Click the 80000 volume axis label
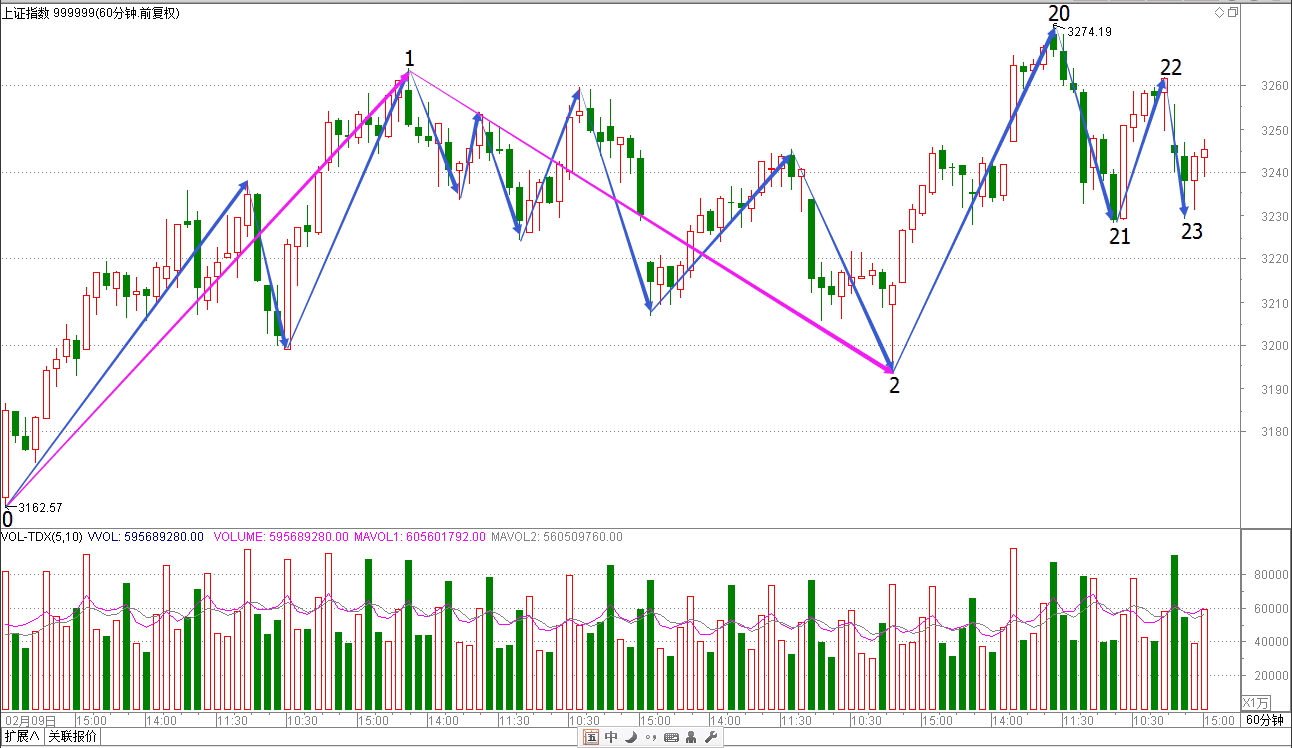1292x748 pixels. pos(1273,575)
